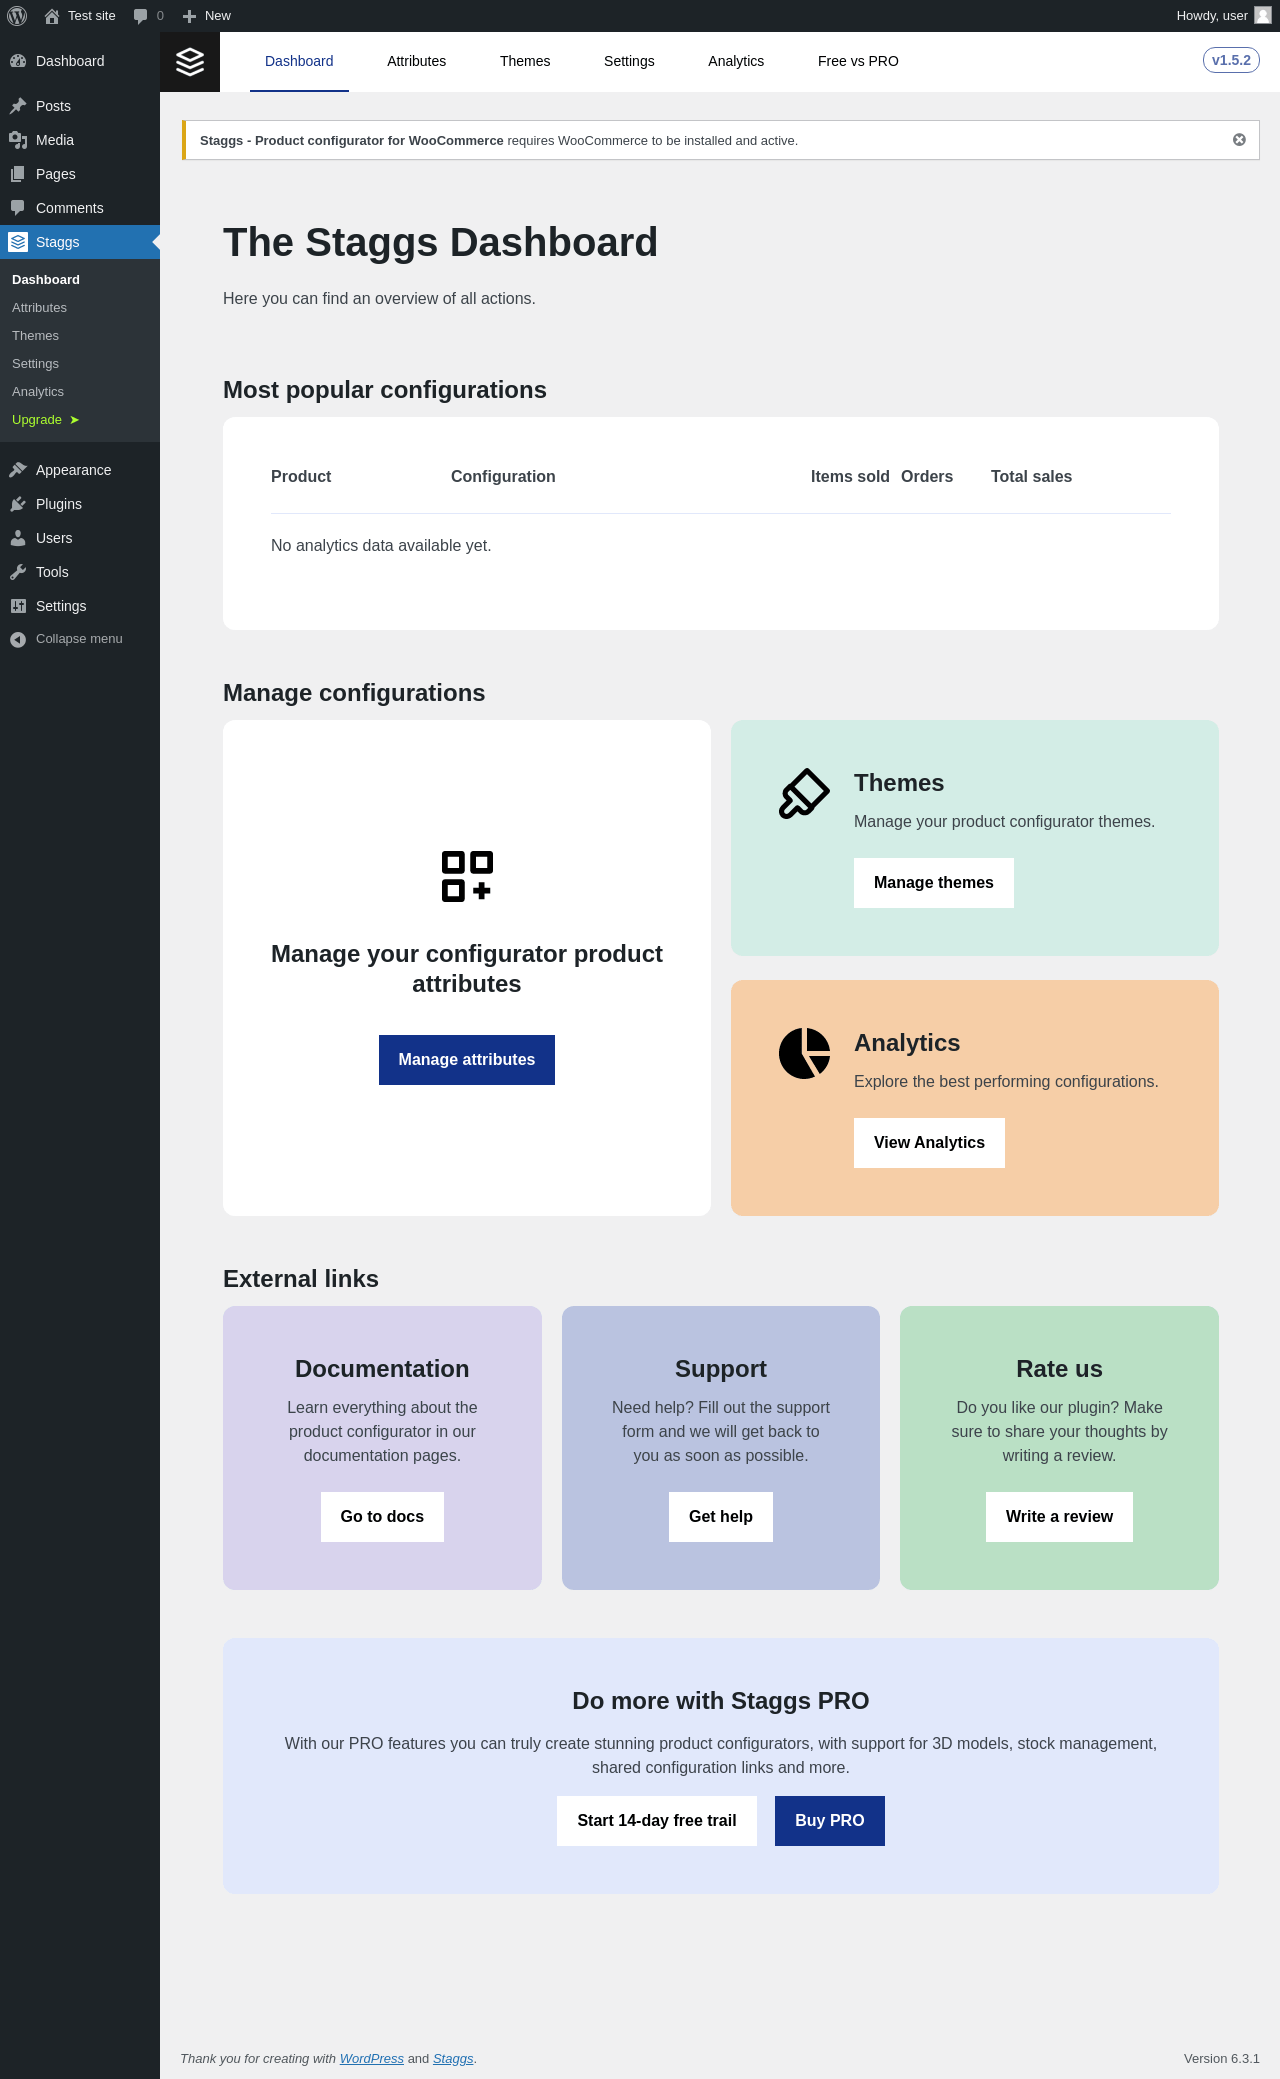Click the Manage themes button

click(934, 883)
